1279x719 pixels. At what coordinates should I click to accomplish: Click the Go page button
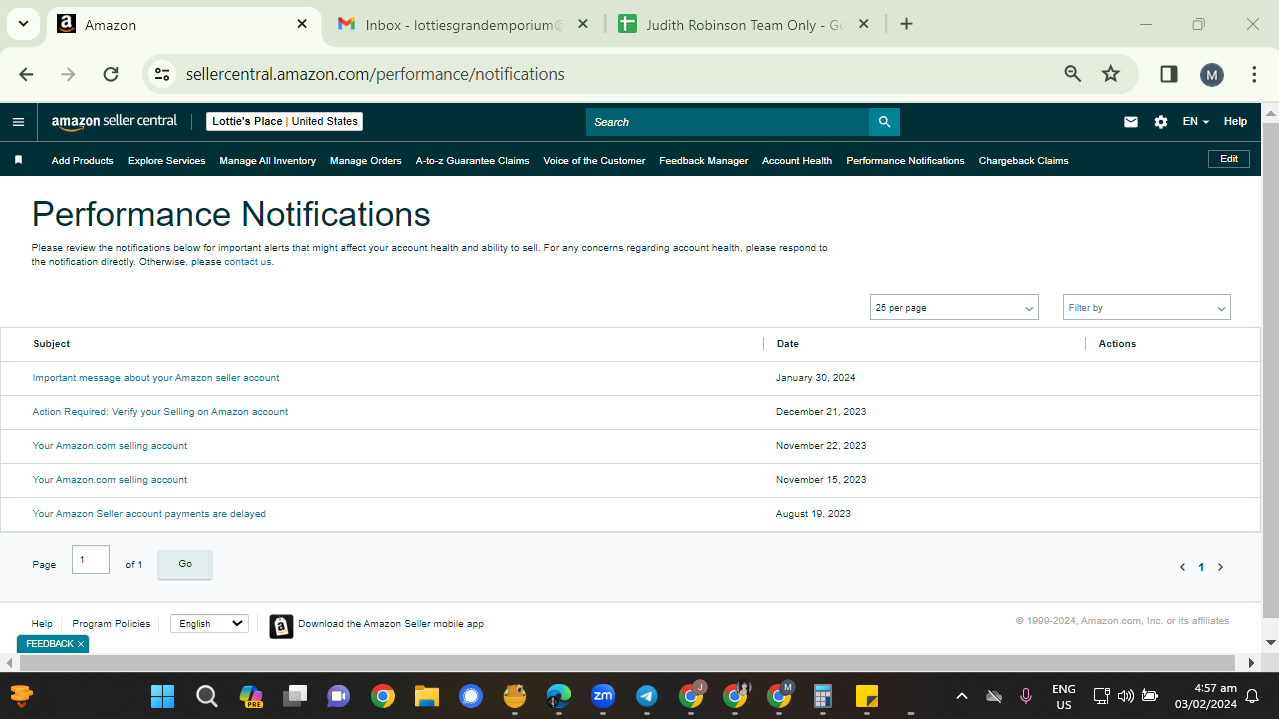tap(185, 564)
